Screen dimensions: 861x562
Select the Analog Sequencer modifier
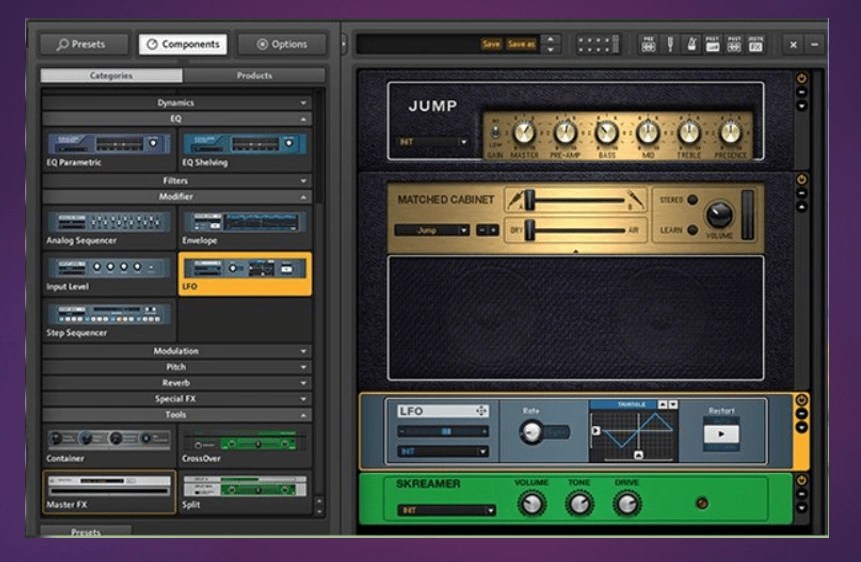point(109,227)
